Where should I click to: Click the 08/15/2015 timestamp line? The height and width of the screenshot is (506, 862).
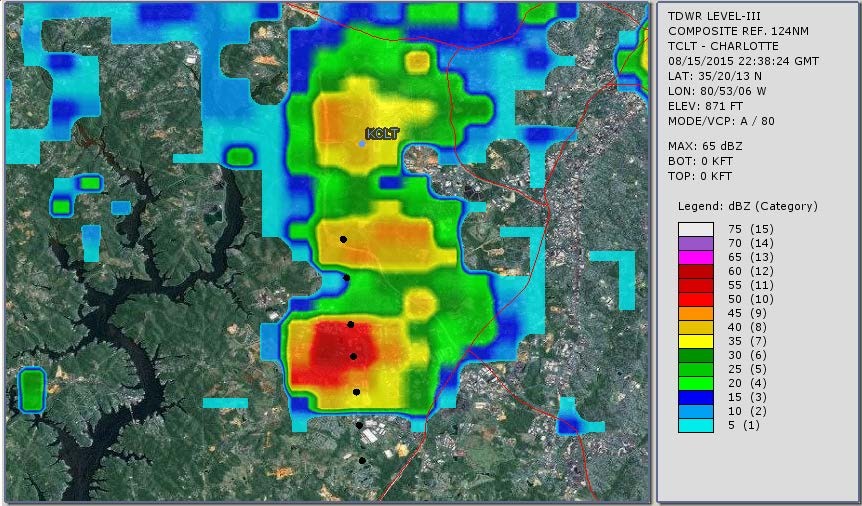pyautogui.click(x=743, y=61)
